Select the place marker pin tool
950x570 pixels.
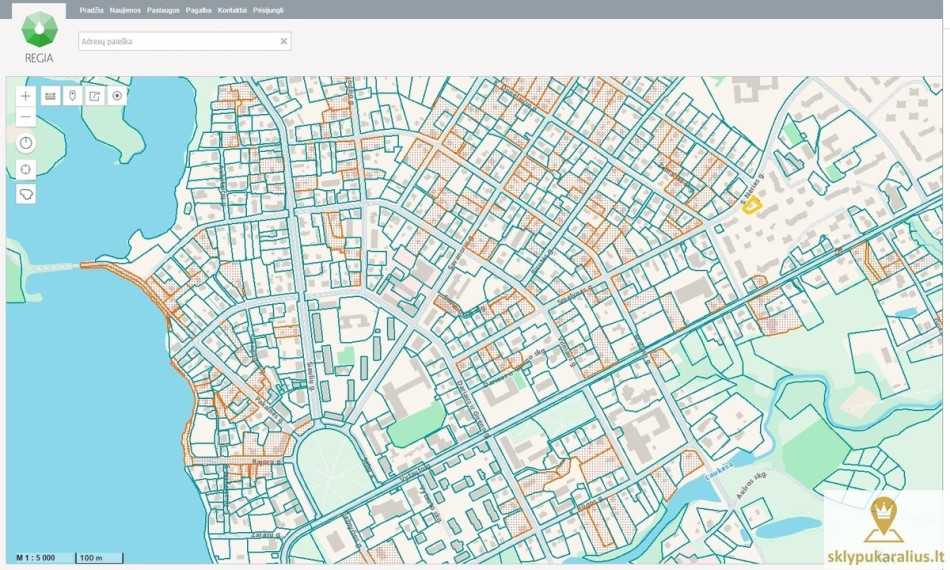click(x=73, y=96)
